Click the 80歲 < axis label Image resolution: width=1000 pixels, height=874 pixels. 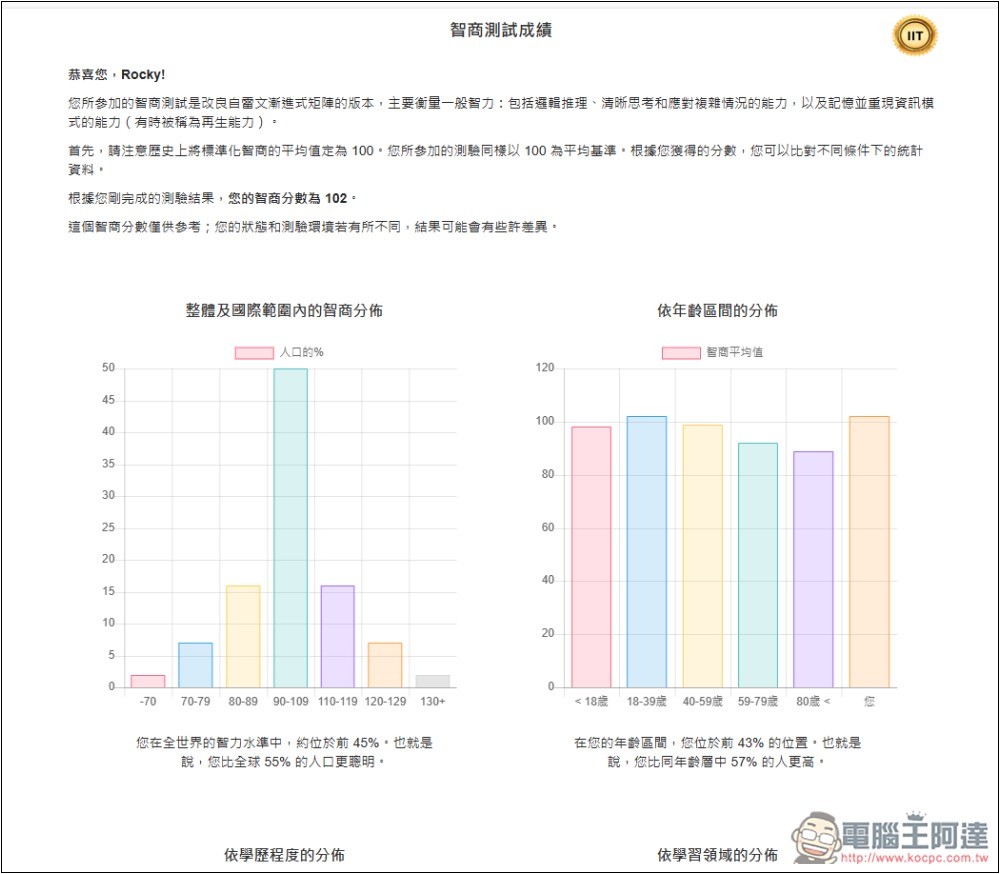click(x=813, y=702)
